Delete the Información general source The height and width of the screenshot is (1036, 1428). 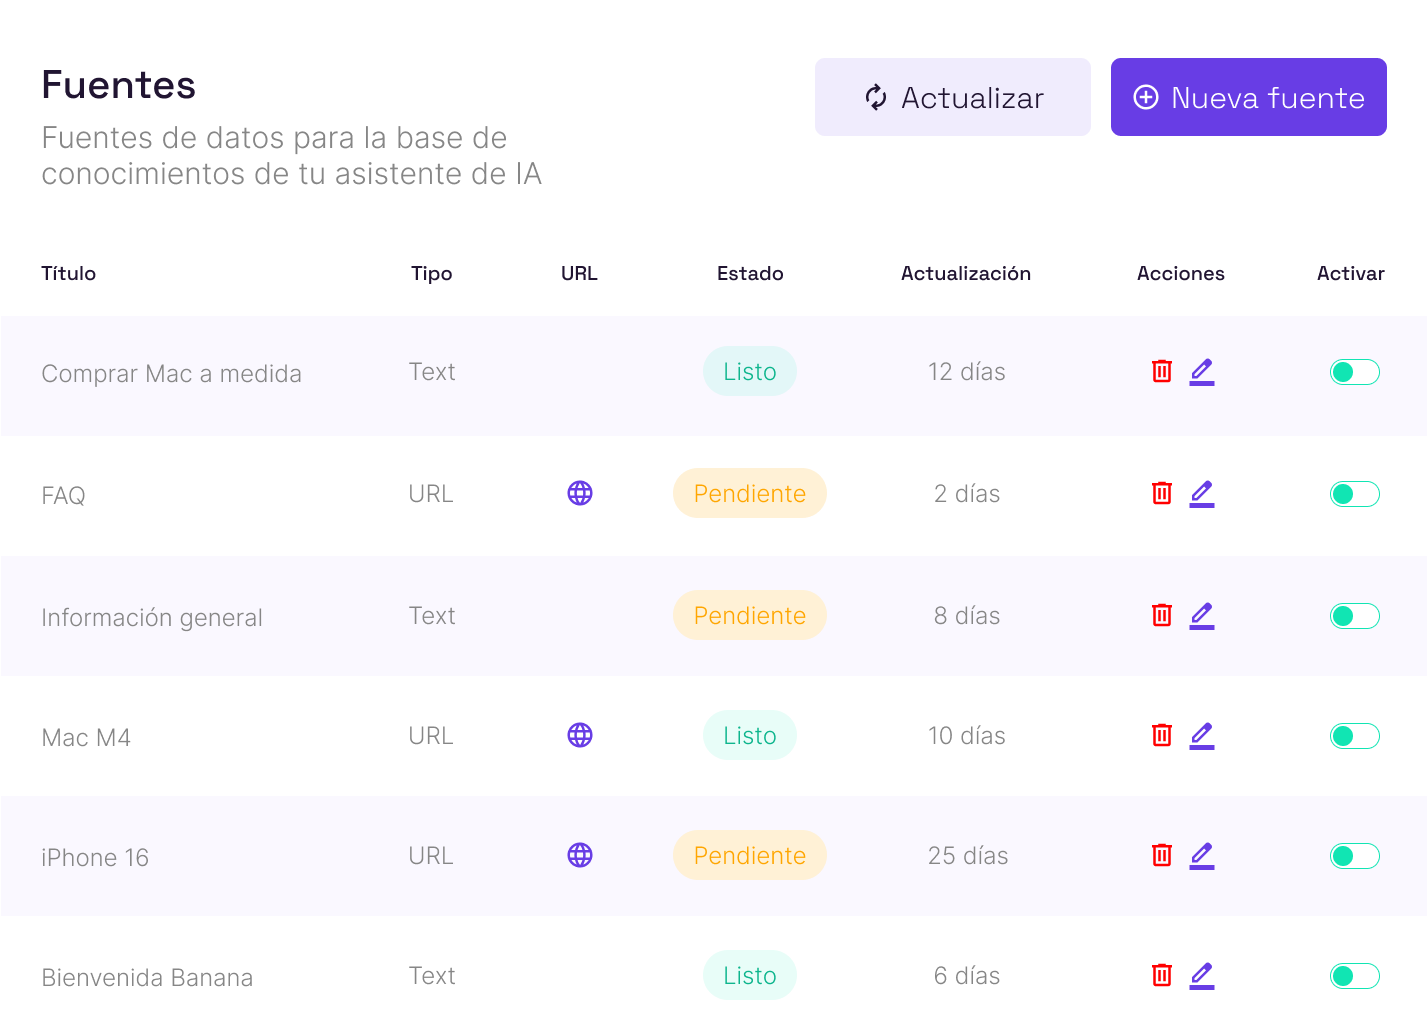[1161, 615]
